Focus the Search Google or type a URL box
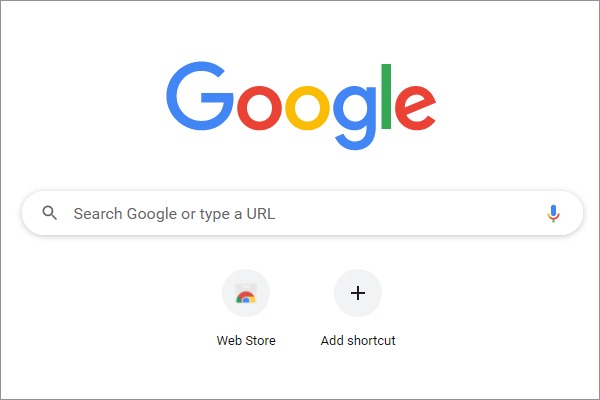This screenshot has height=400, width=600. (x=300, y=213)
